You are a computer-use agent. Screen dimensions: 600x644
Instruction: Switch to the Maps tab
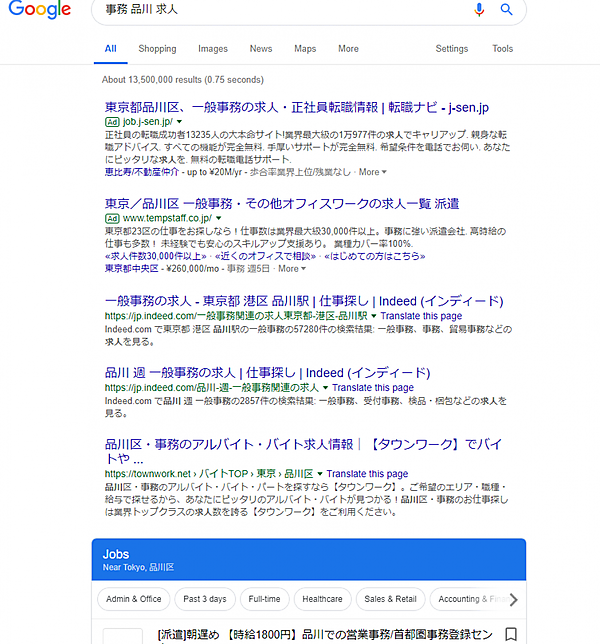[305, 49]
